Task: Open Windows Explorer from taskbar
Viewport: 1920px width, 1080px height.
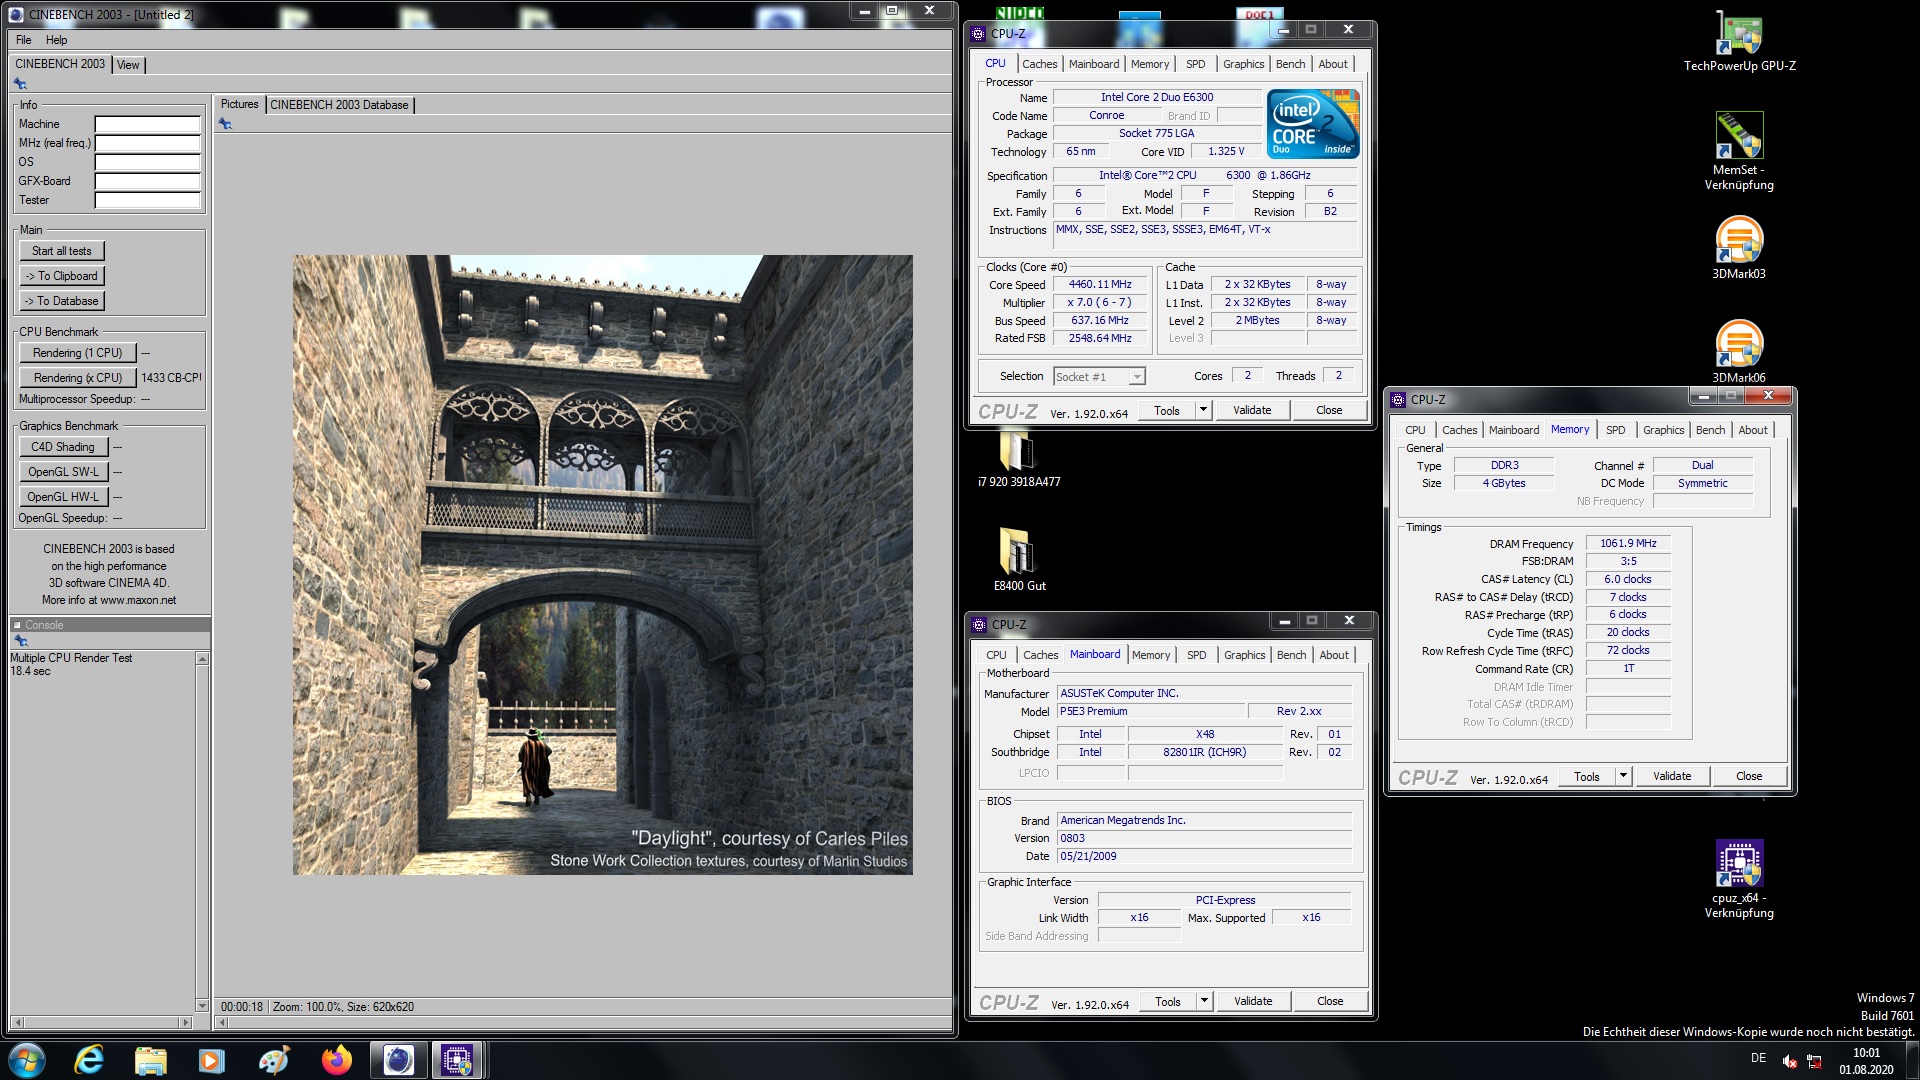Action: (150, 1060)
